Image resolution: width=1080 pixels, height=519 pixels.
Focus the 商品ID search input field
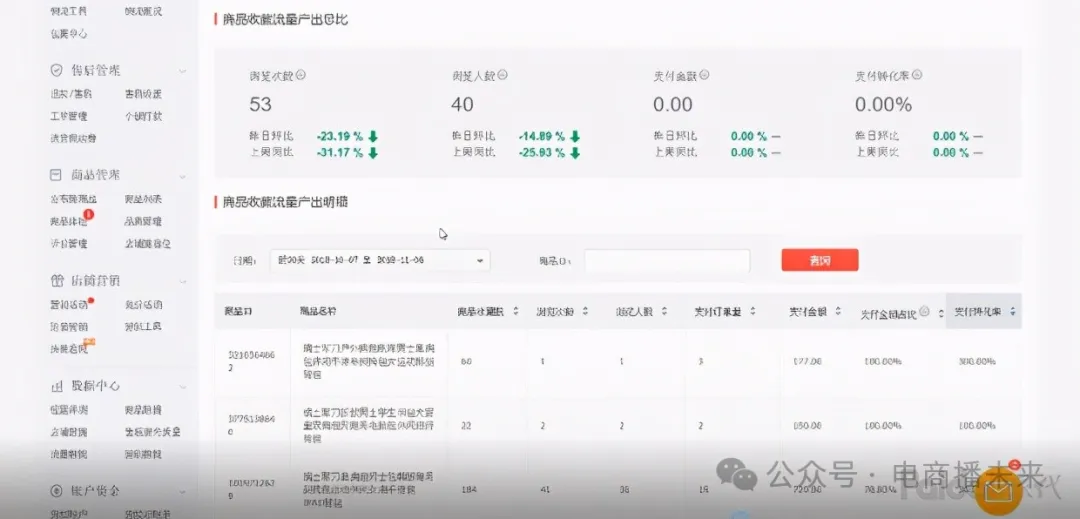(x=667, y=261)
